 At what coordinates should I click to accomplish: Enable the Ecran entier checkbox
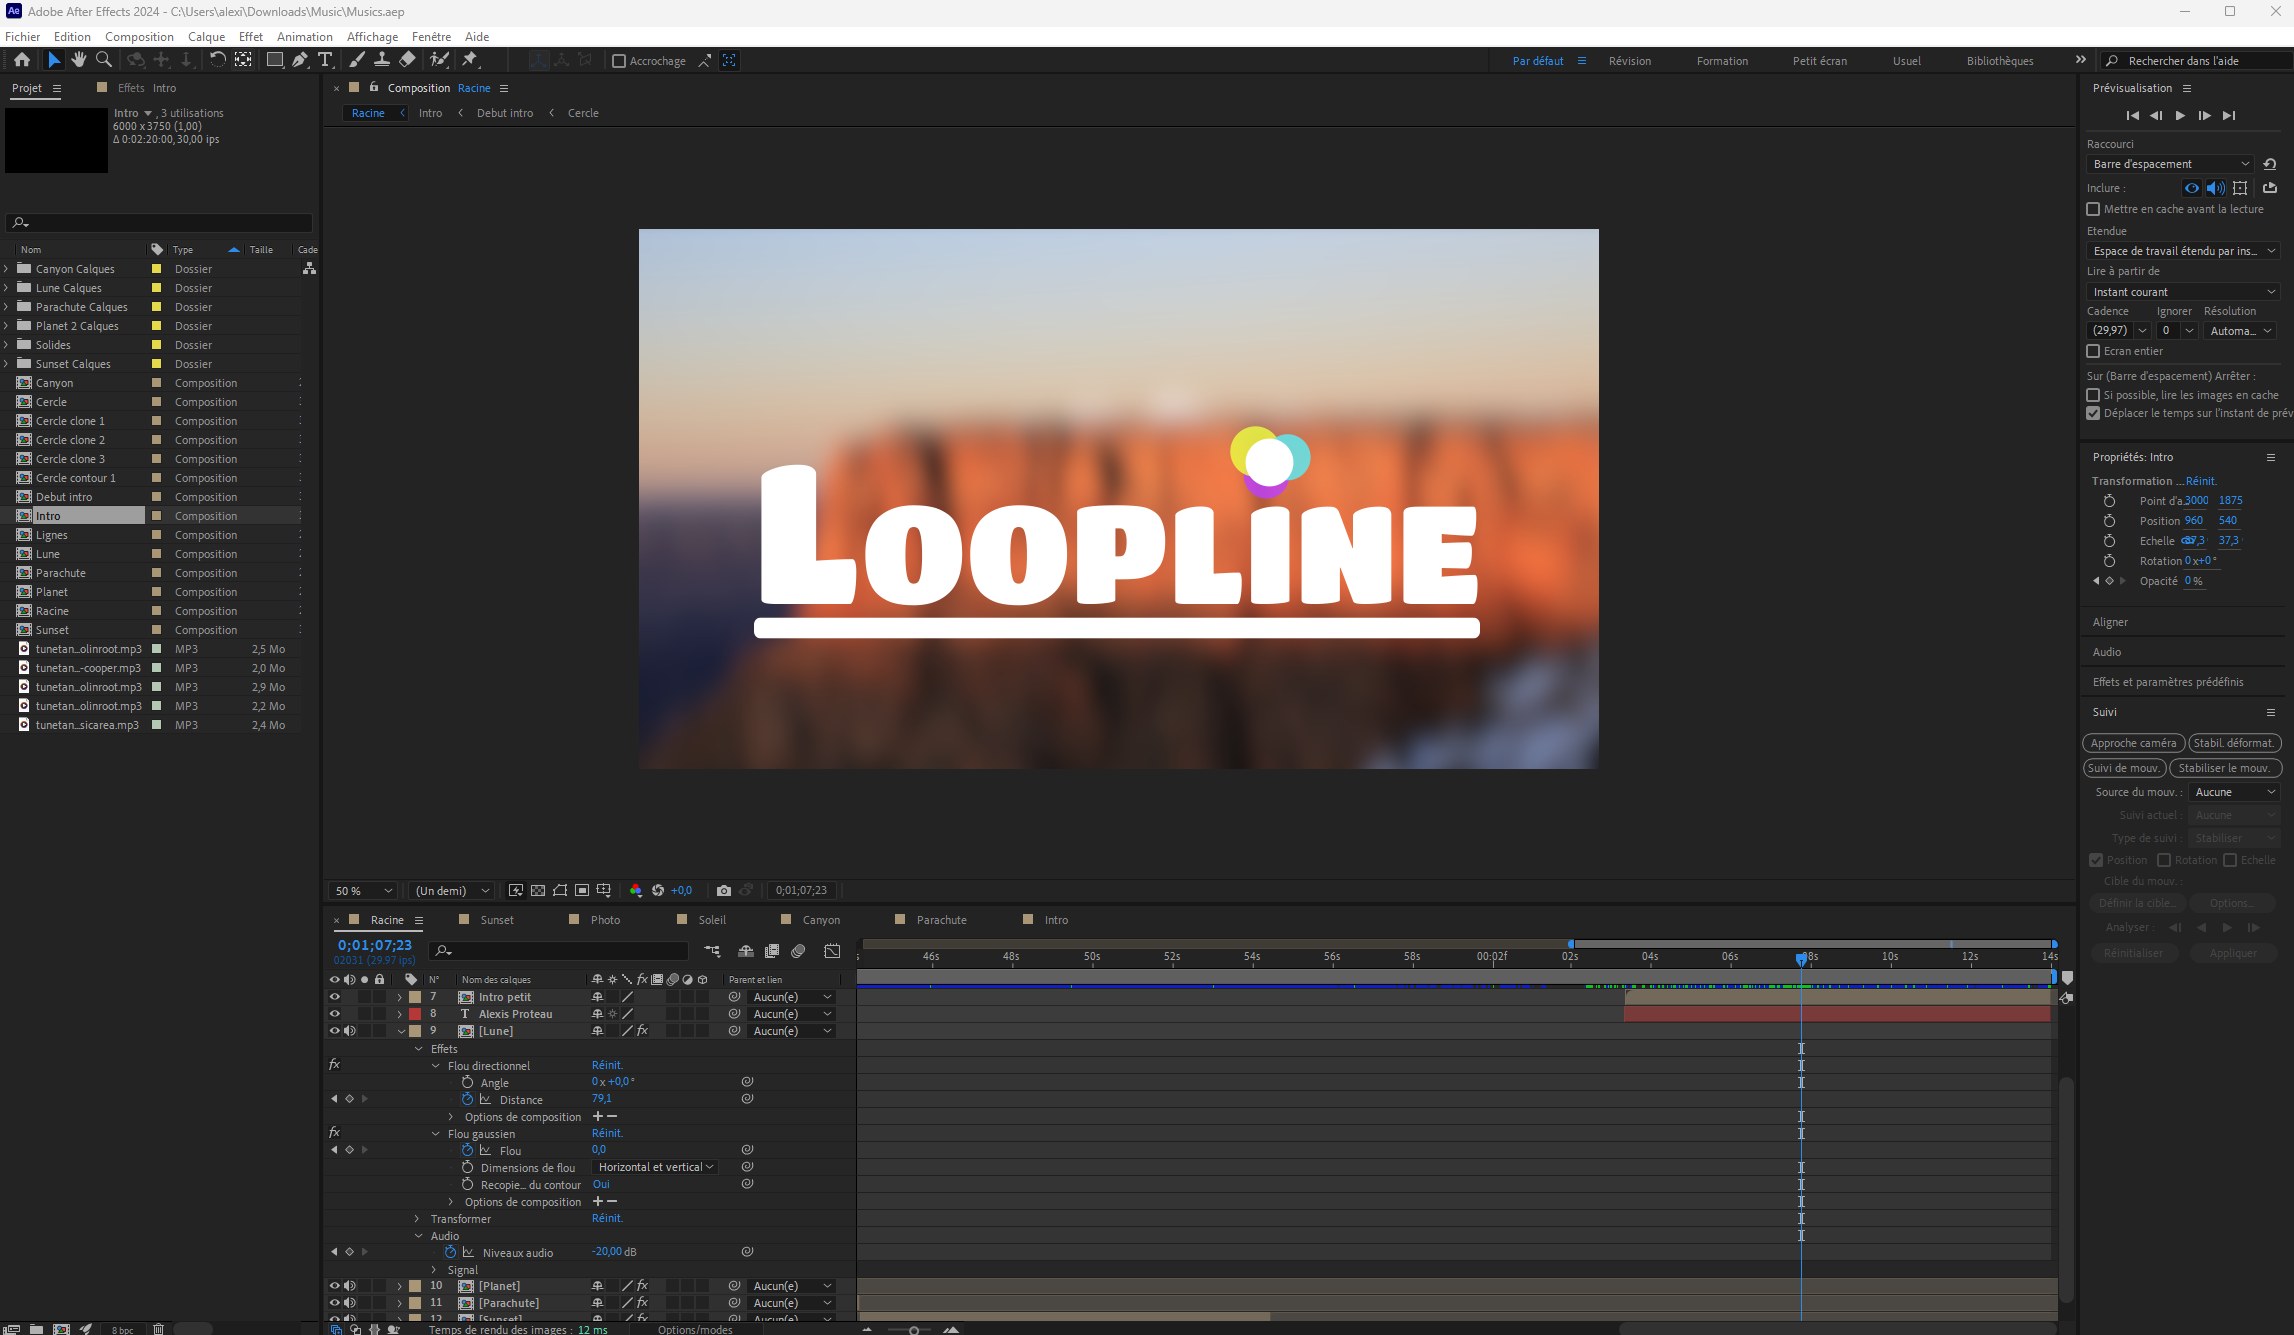click(x=2094, y=351)
